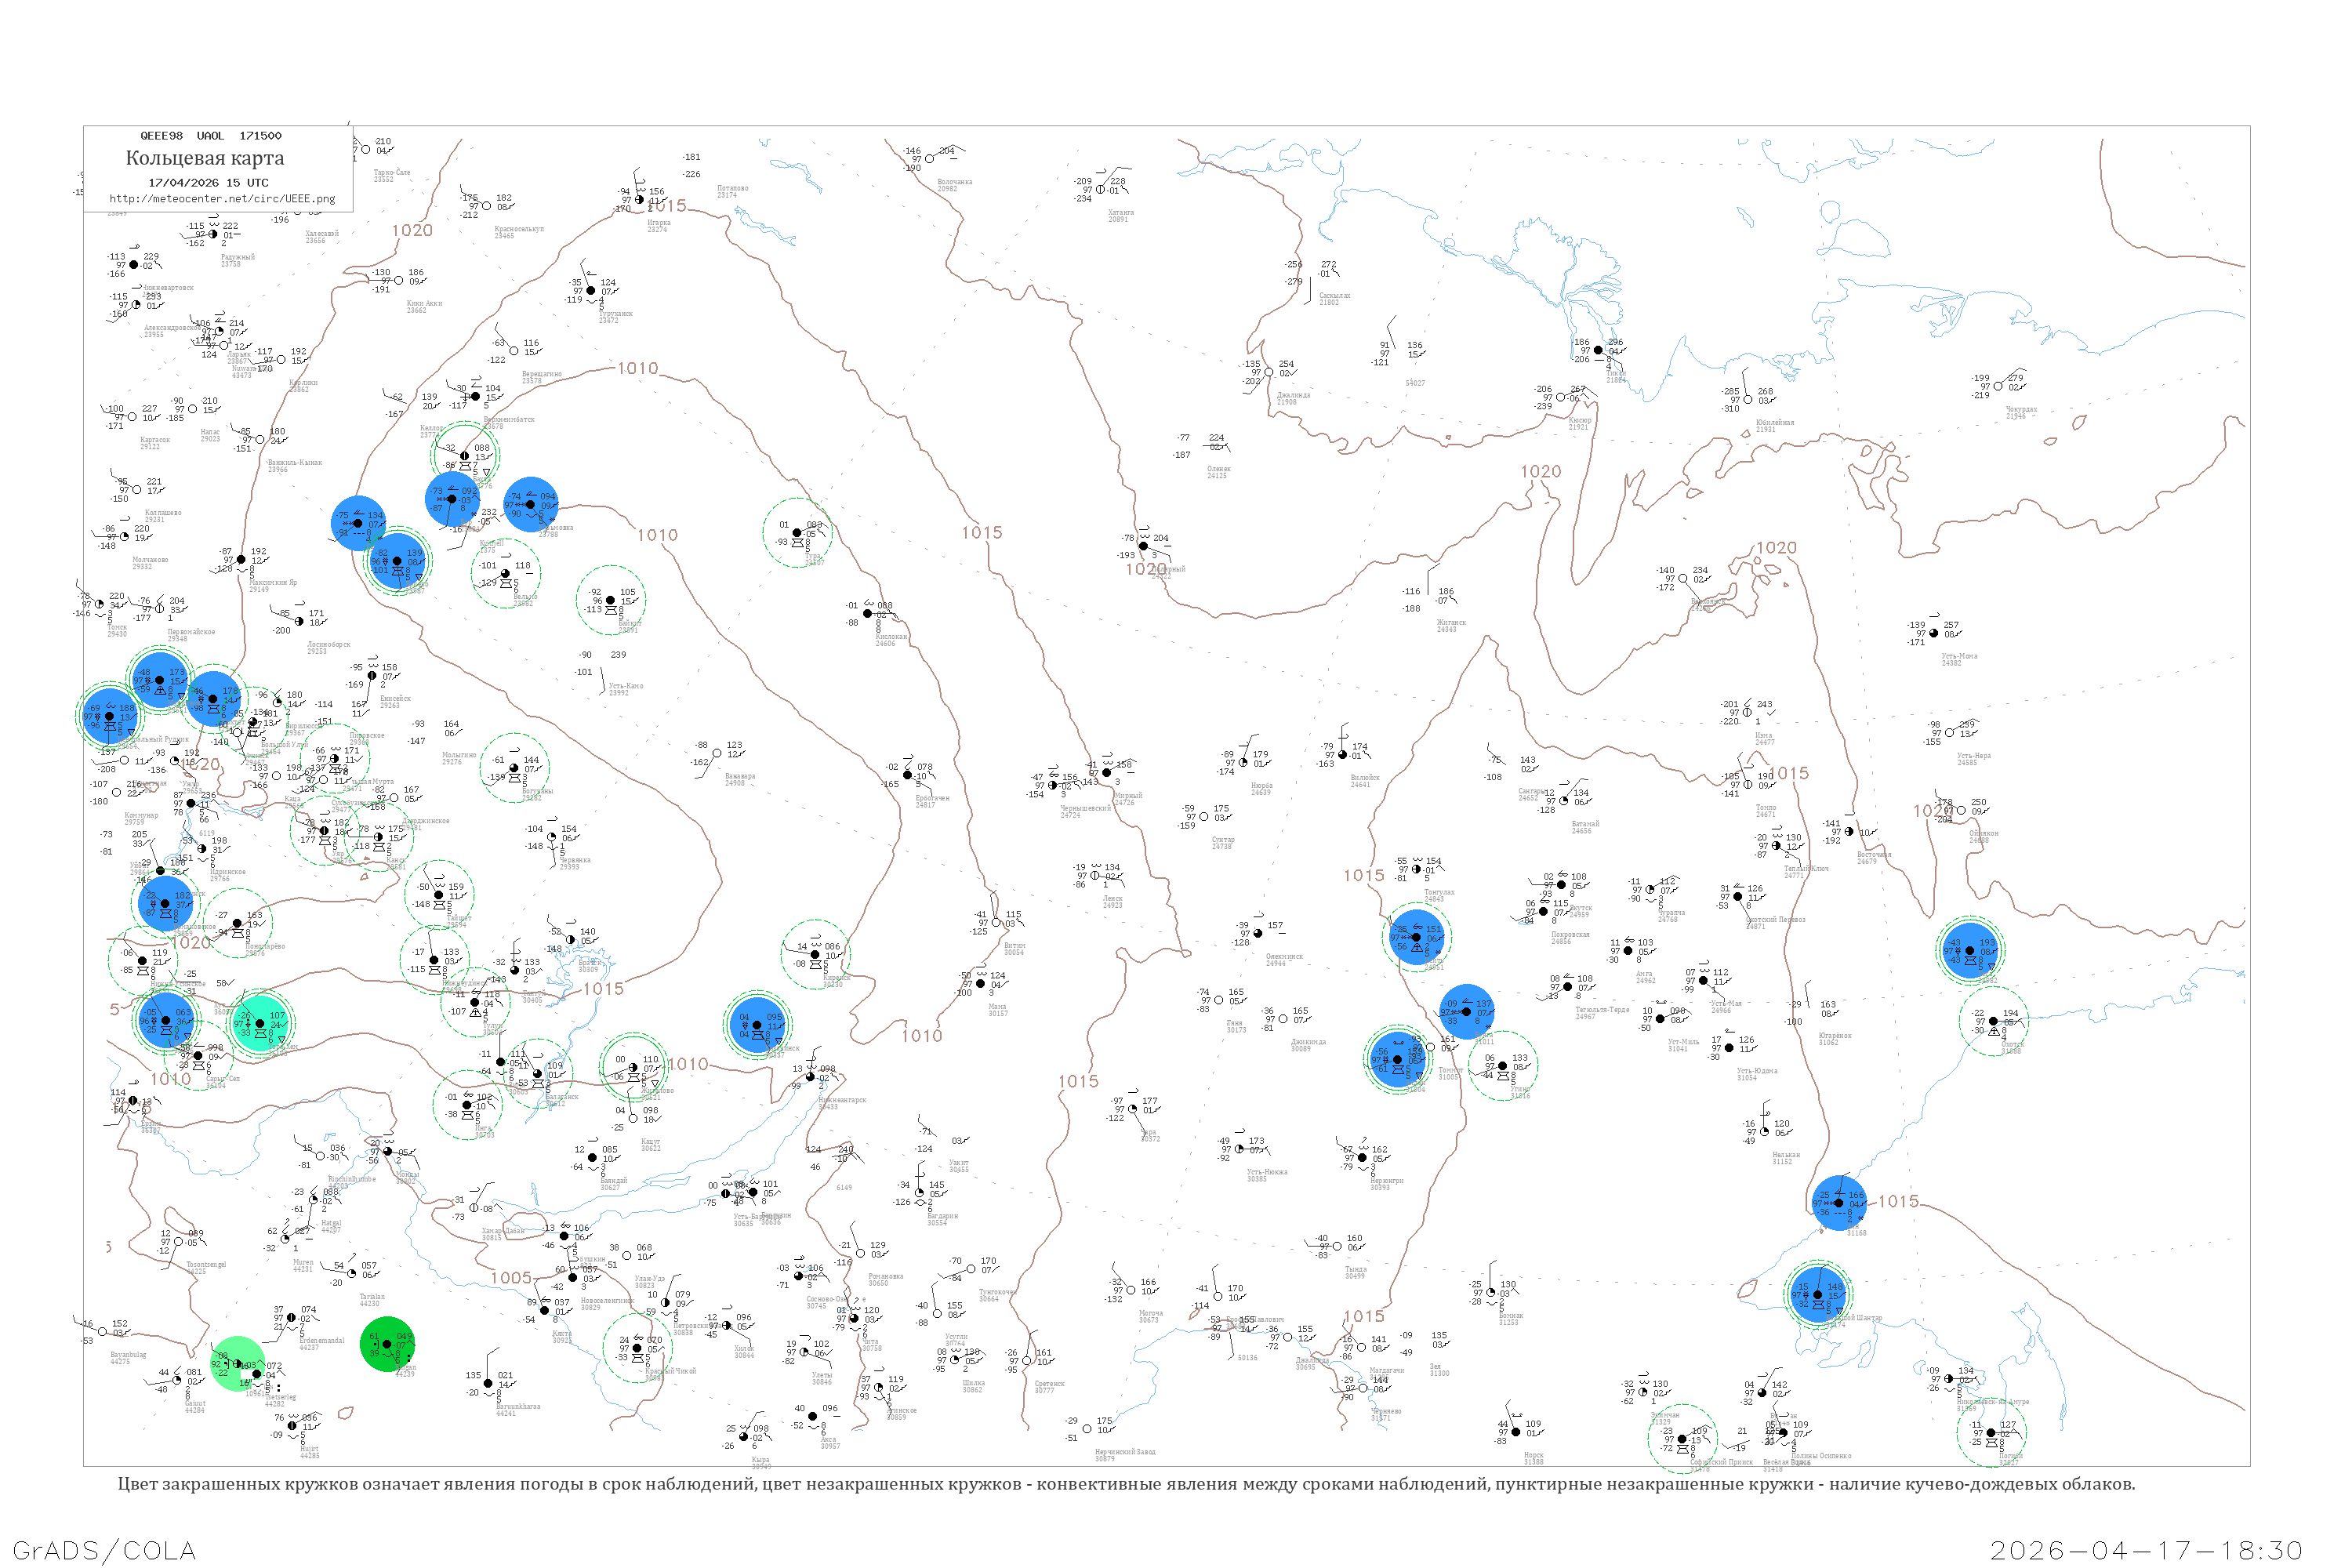Viewport: 2352px width, 1568px height.
Task: Click the Игарка station marker
Action: [640, 200]
